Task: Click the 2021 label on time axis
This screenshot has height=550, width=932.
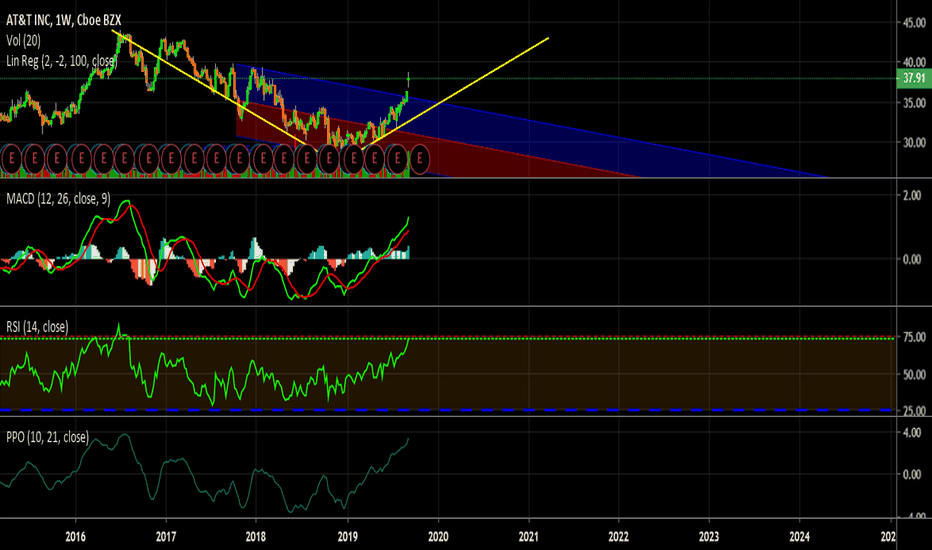Action: [x=528, y=537]
